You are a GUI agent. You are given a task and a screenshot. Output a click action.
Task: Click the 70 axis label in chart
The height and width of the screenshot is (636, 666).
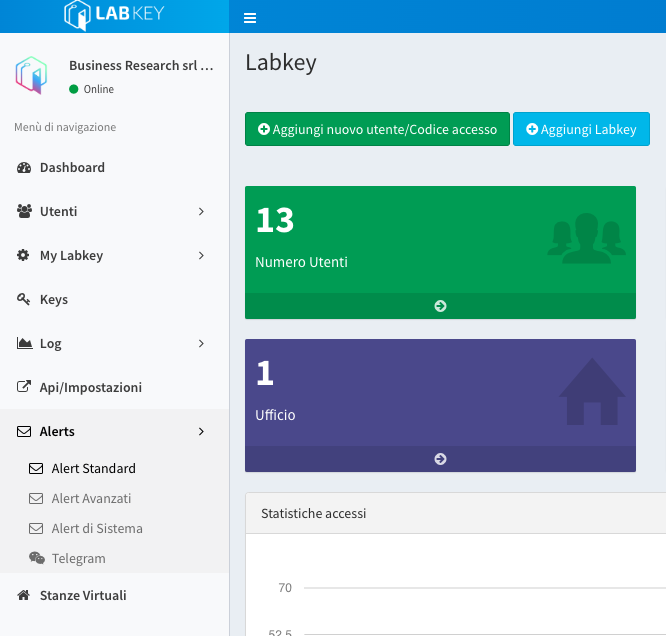[285, 588]
